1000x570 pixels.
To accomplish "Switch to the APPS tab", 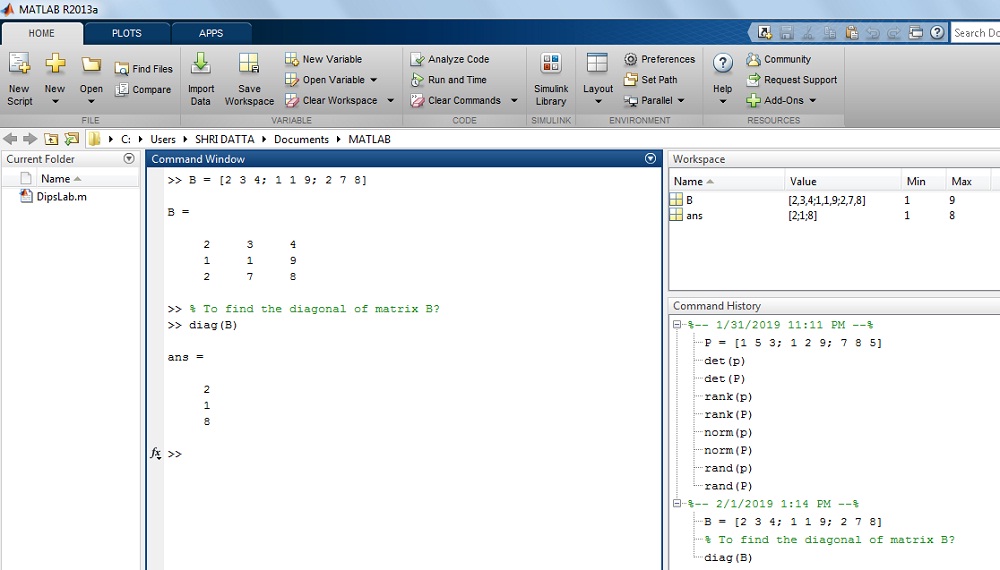I will coord(211,33).
